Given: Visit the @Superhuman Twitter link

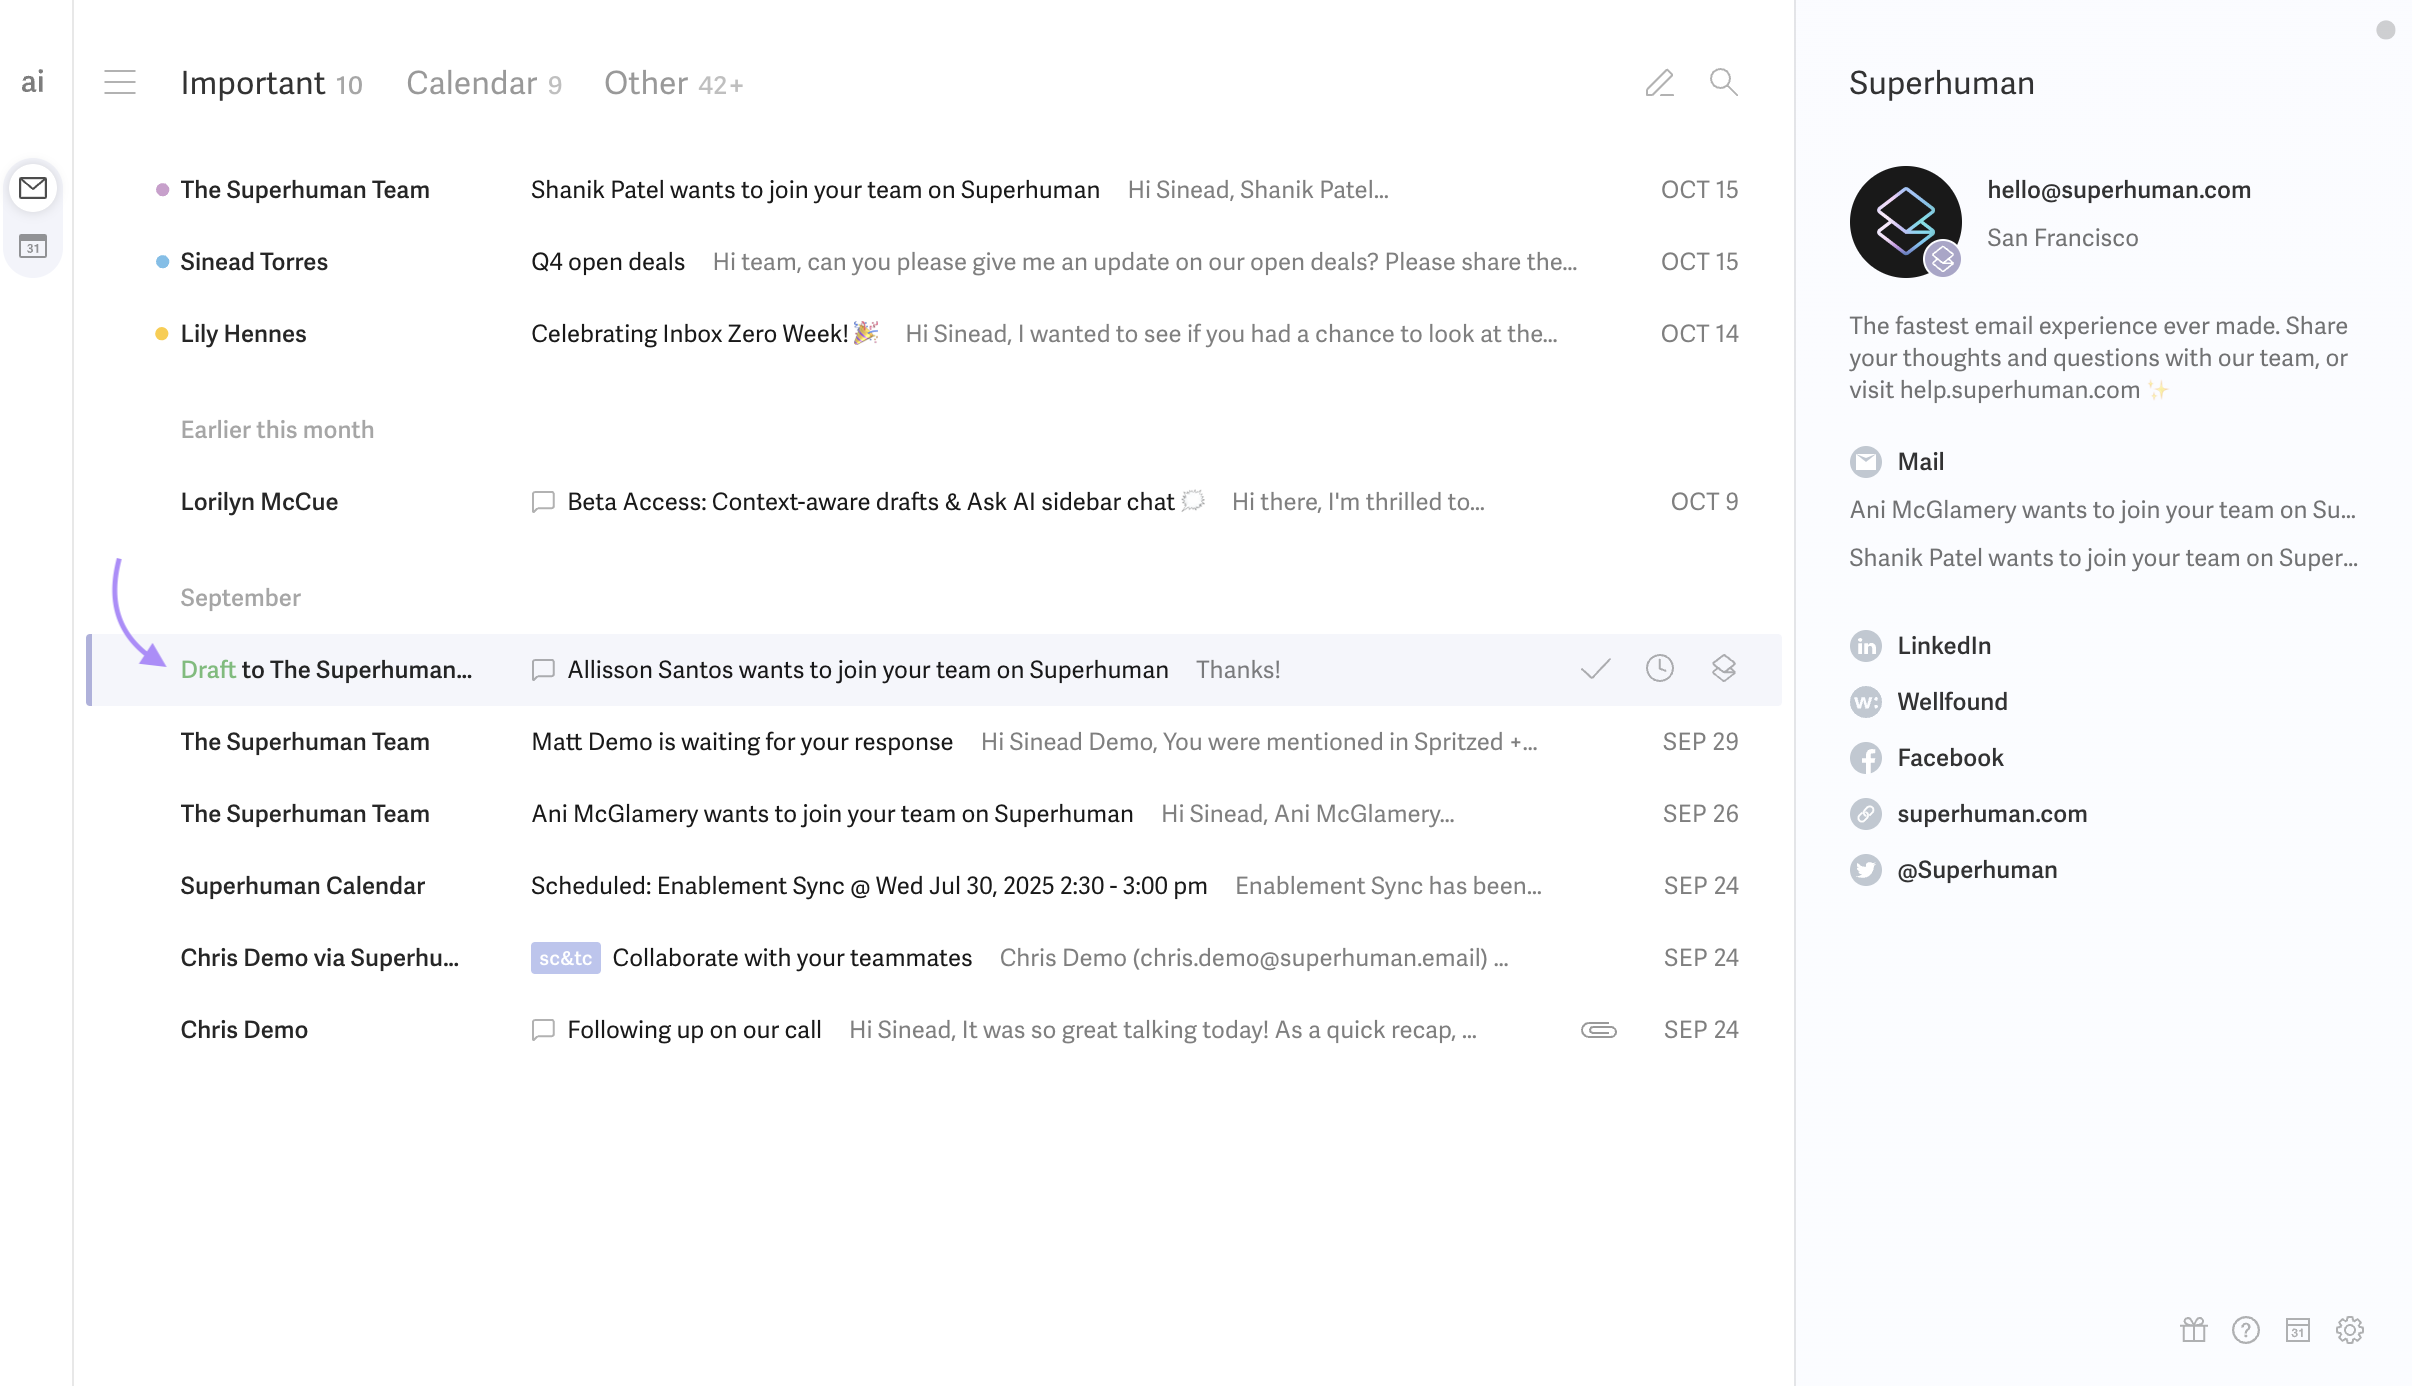Looking at the screenshot, I should [1977, 869].
